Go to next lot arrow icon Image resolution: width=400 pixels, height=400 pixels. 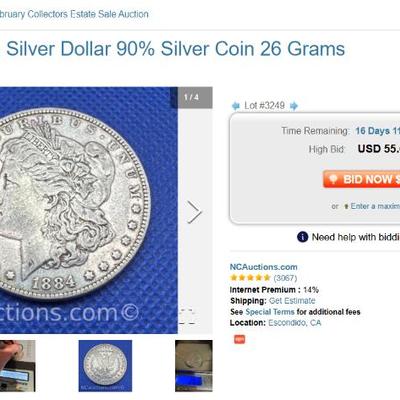294,106
